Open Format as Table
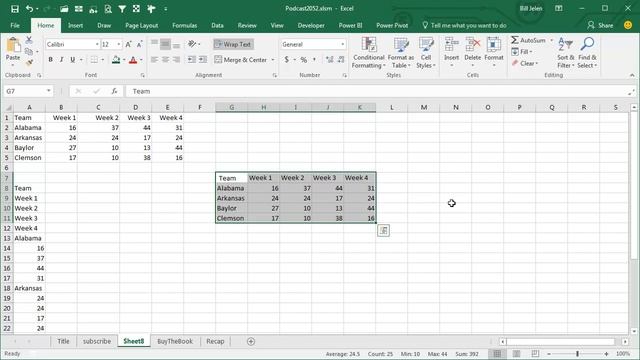 click(401, 53)
